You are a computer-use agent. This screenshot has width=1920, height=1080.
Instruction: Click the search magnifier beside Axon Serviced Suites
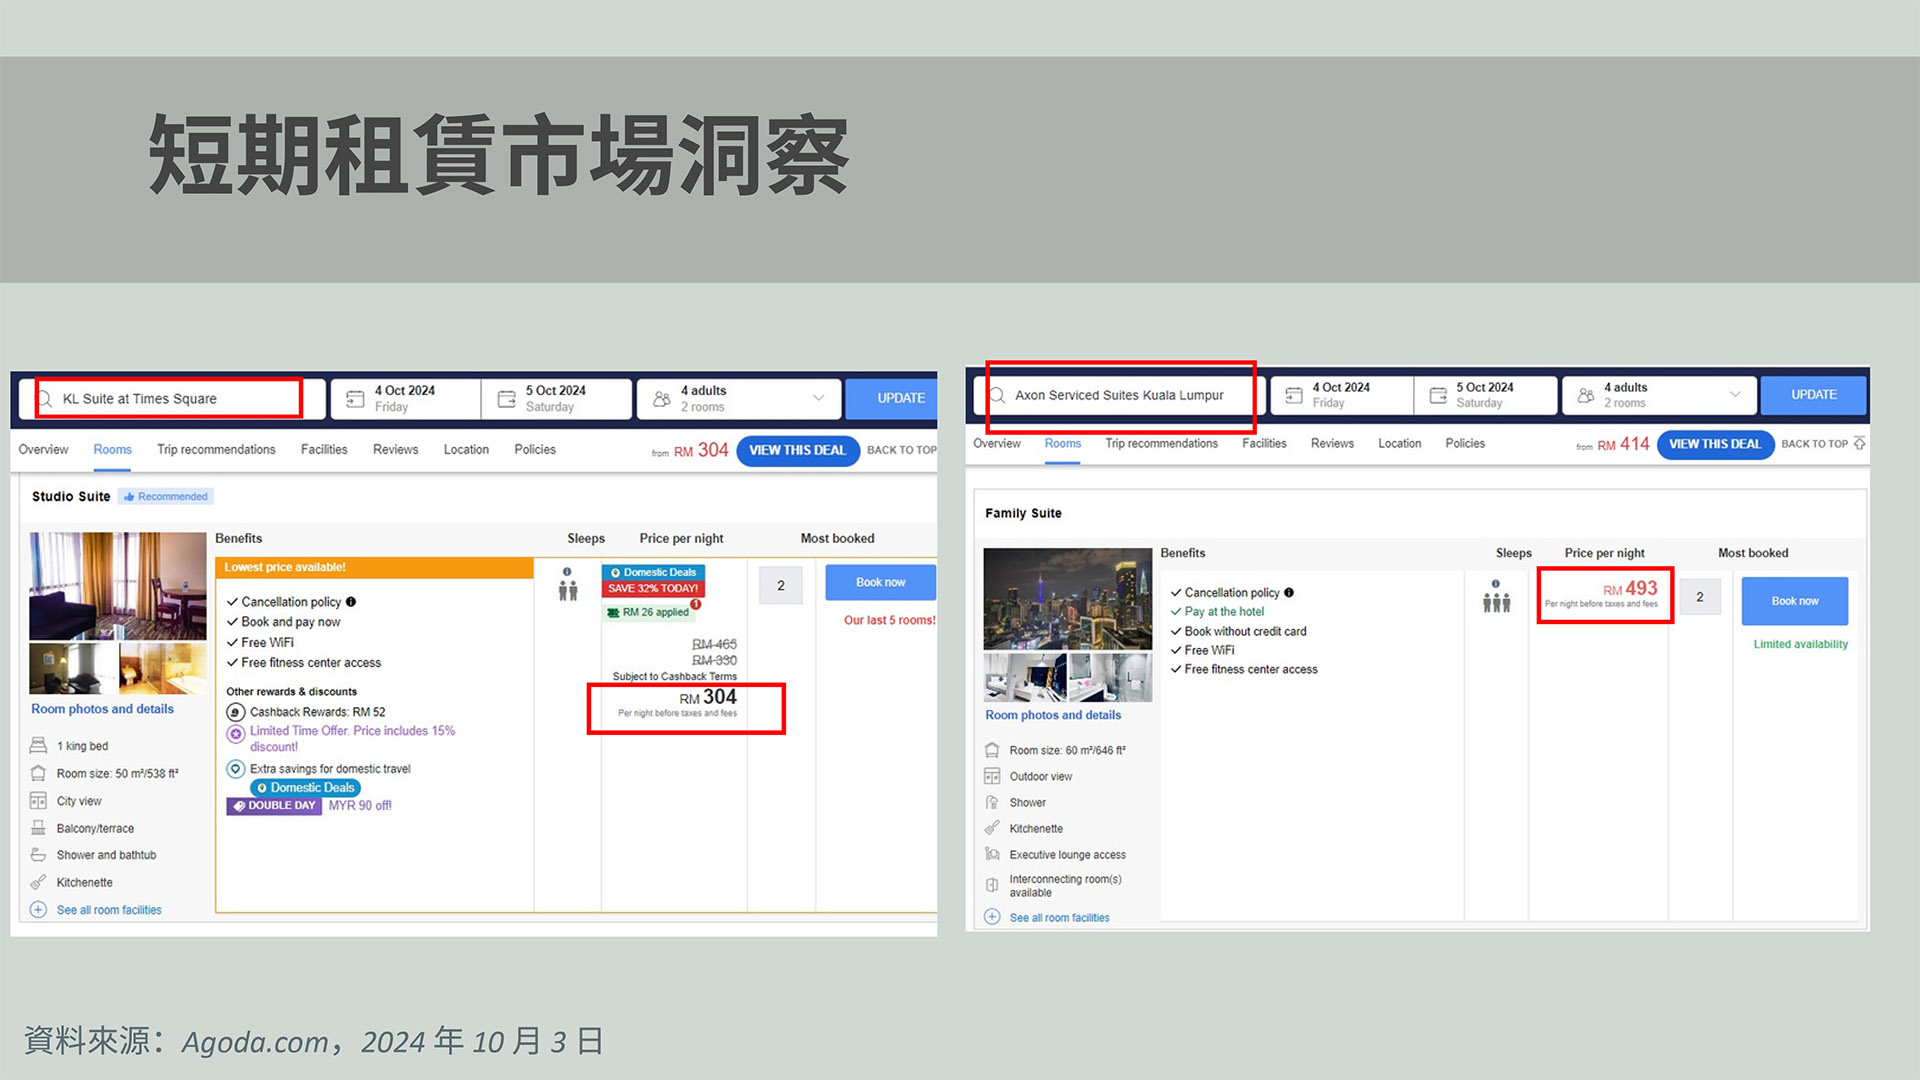(997, 395)
